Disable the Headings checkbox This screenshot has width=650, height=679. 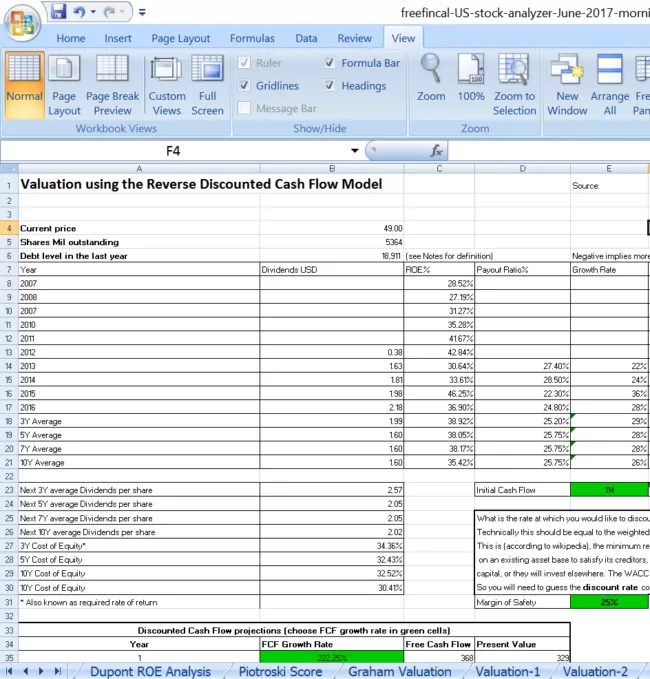pos(330,86)
